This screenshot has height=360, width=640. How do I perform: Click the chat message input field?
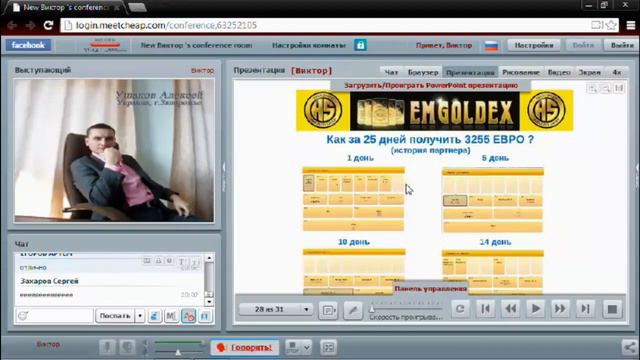pos(61,316)
